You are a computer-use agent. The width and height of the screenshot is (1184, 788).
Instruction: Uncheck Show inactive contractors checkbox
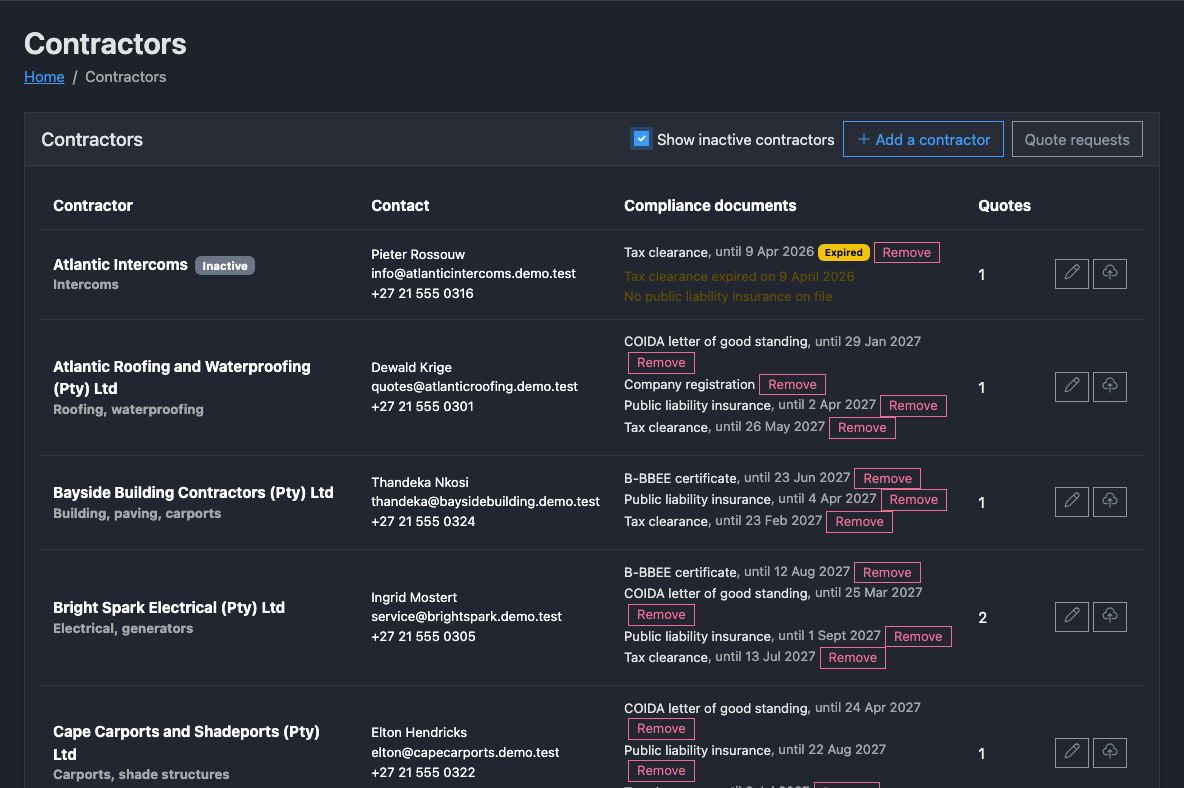pos(641,139)
